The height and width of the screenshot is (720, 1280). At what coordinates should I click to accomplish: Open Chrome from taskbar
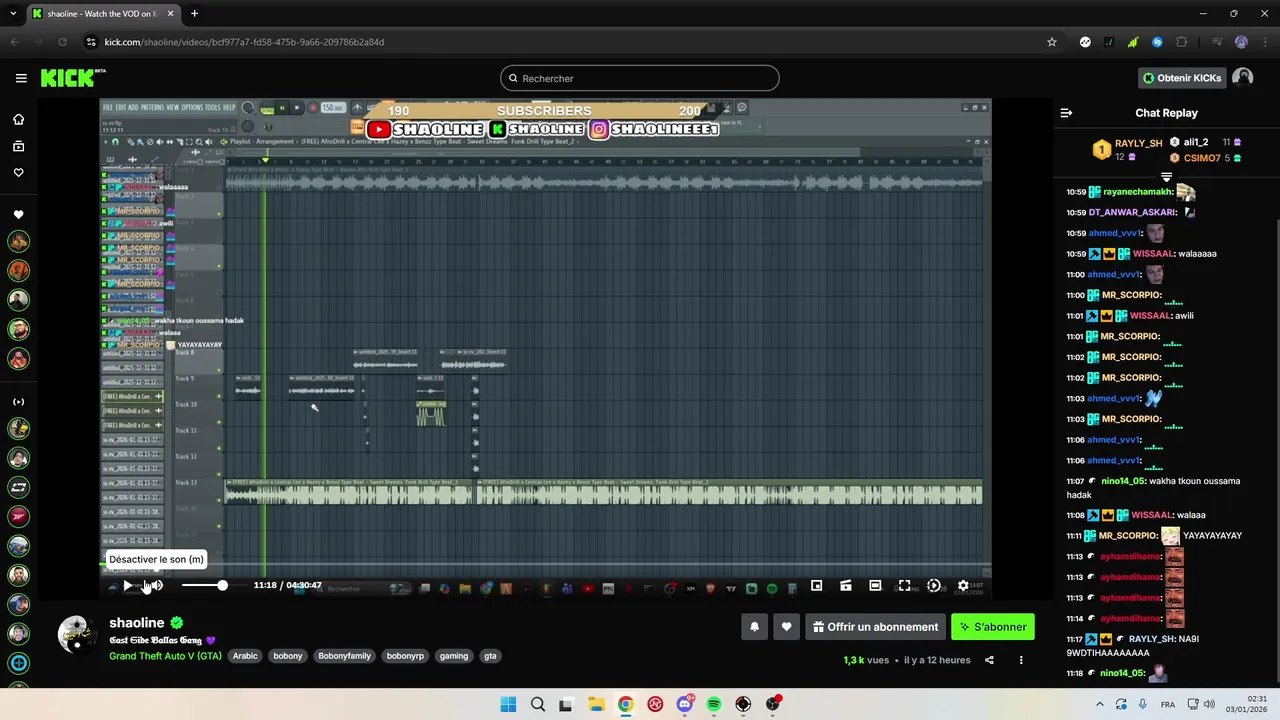(x=625, y=704)
